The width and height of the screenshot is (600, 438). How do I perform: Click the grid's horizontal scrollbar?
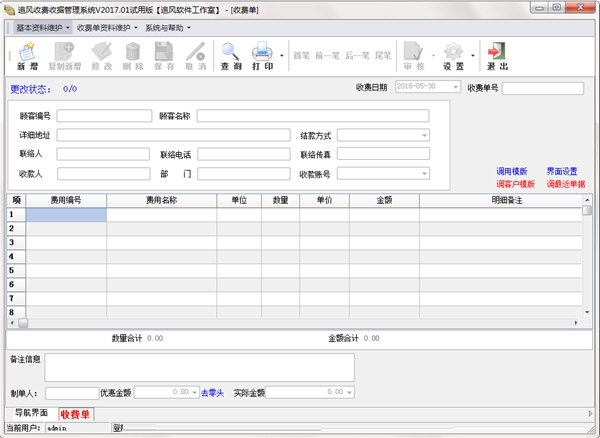pyautogui.click(x=300, y=323)
